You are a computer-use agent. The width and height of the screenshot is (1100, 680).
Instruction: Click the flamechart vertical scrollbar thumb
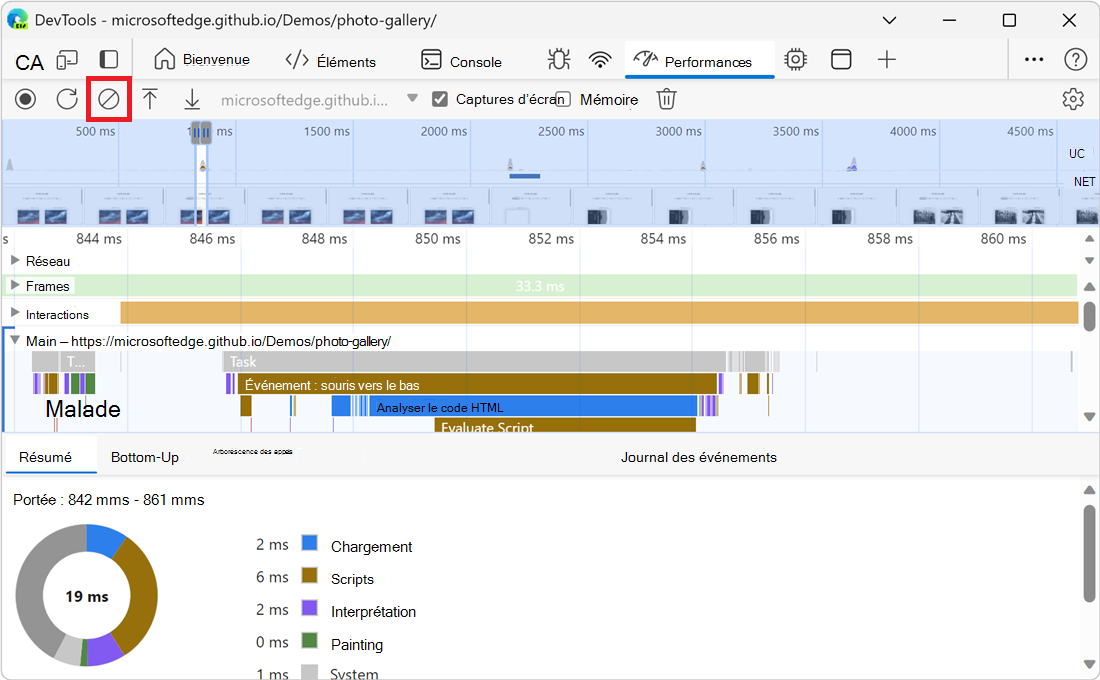coord(1089,316)
